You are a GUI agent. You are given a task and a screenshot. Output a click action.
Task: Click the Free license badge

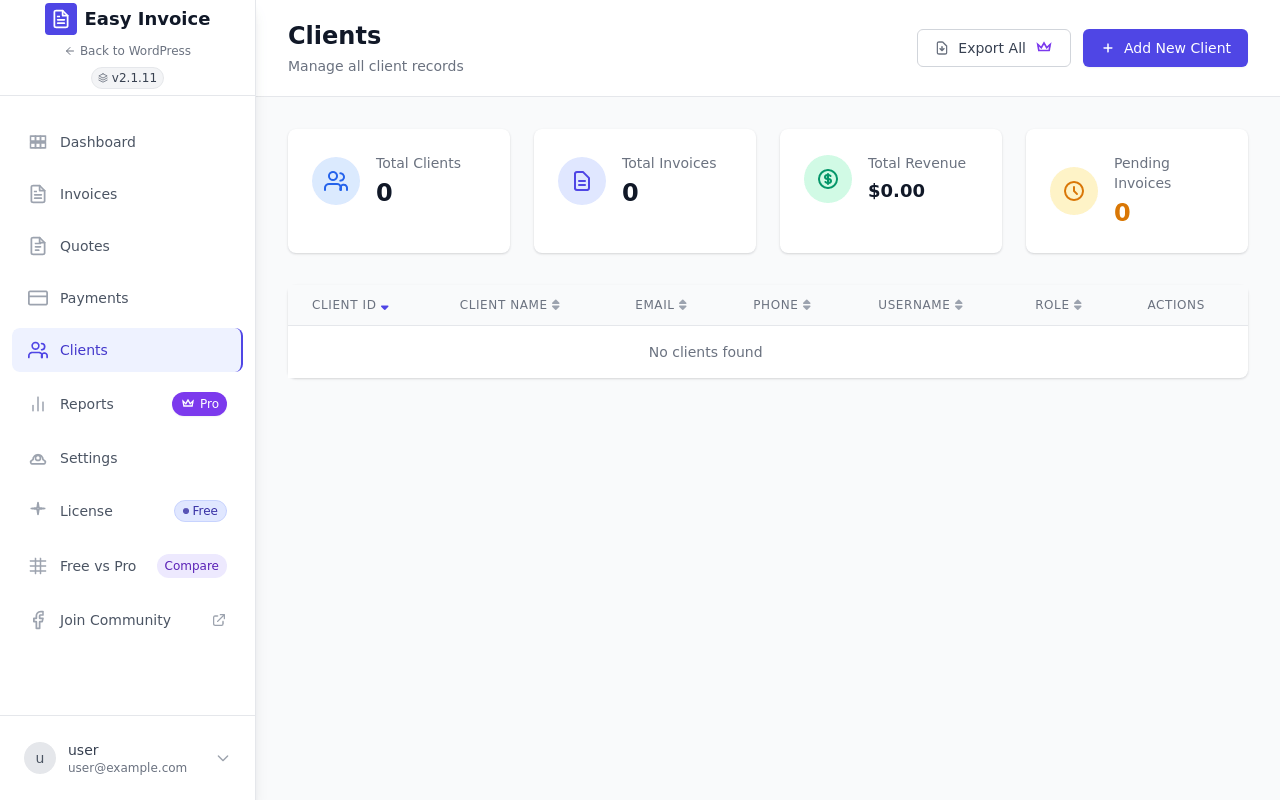coord(200,511)
